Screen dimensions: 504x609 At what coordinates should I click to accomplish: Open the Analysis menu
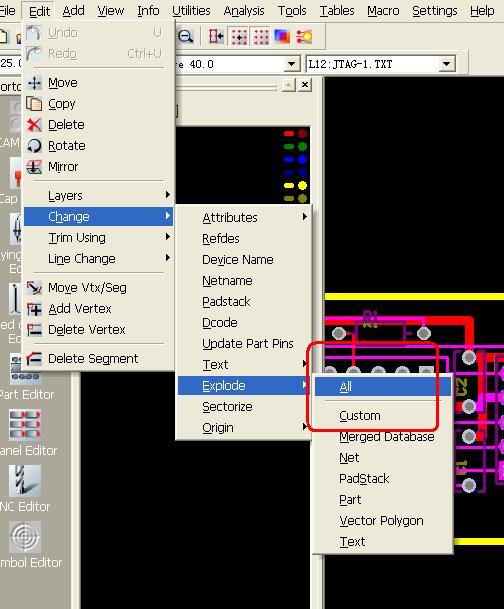(244, 11)
